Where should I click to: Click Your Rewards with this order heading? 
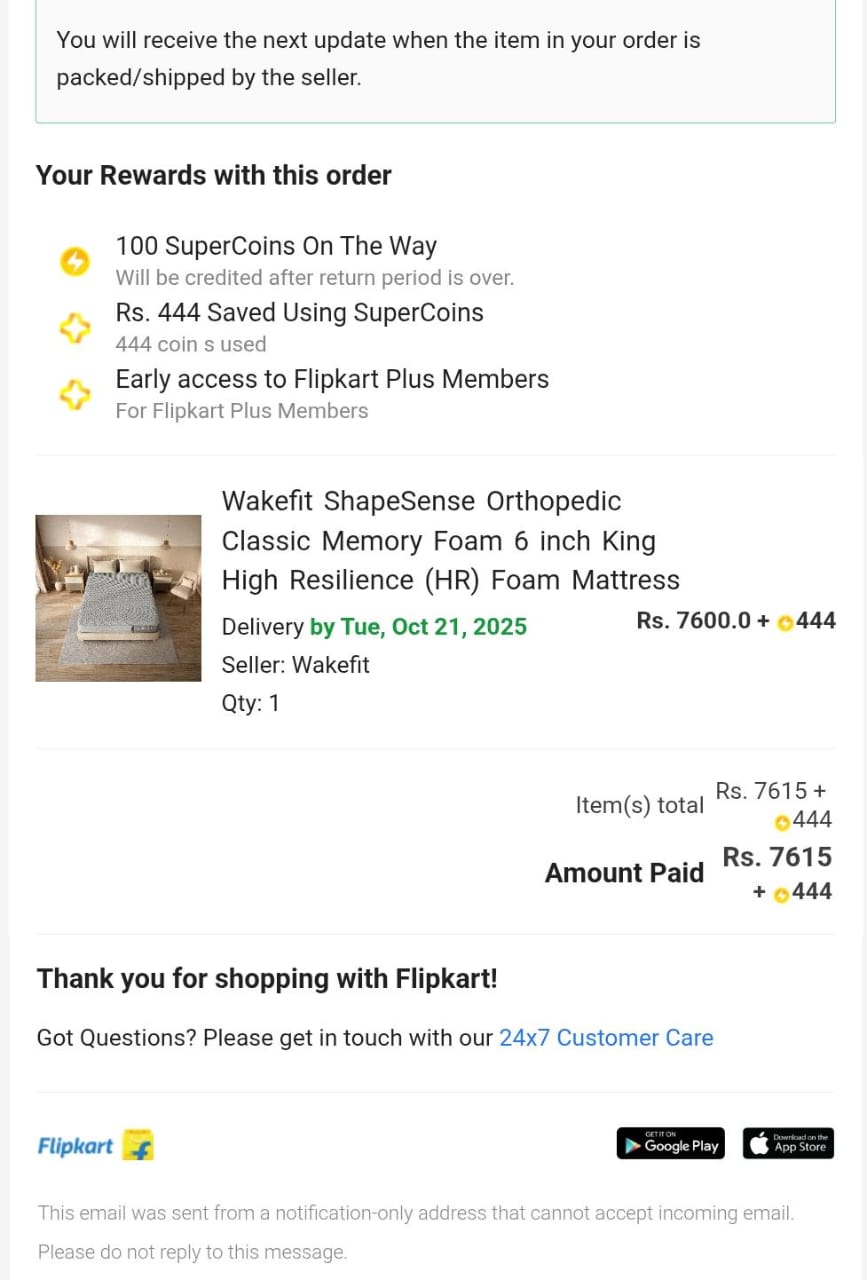click(x=213, y=175)
